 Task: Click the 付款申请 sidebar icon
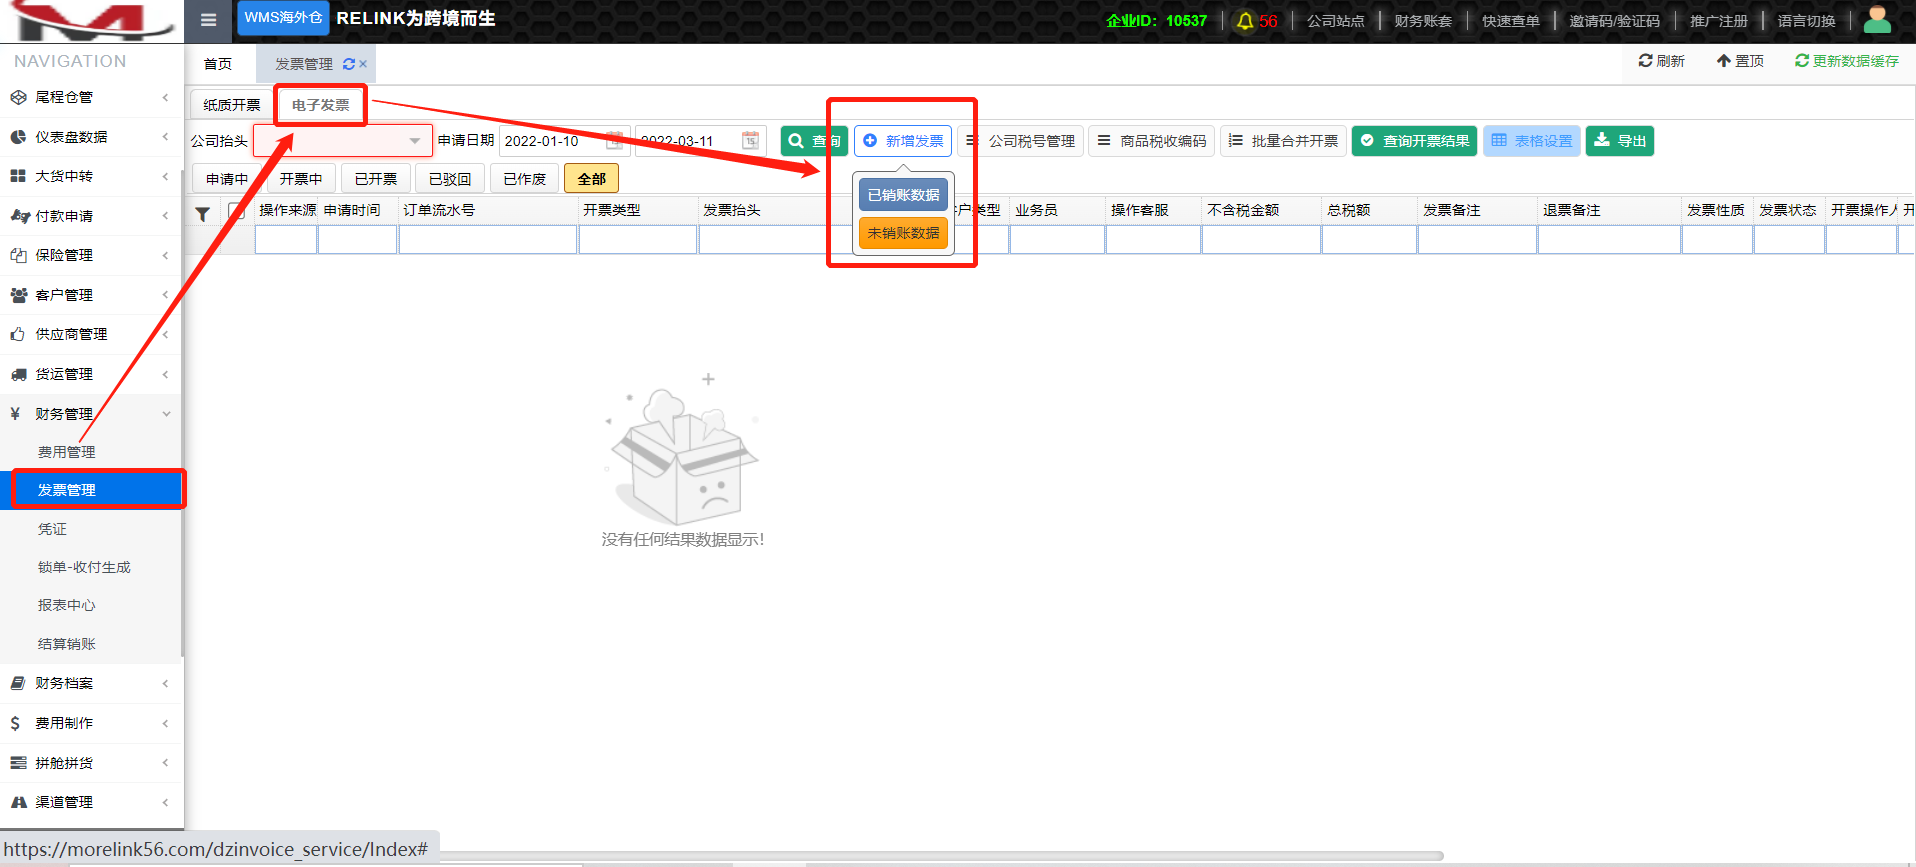[x=19, y=216]
